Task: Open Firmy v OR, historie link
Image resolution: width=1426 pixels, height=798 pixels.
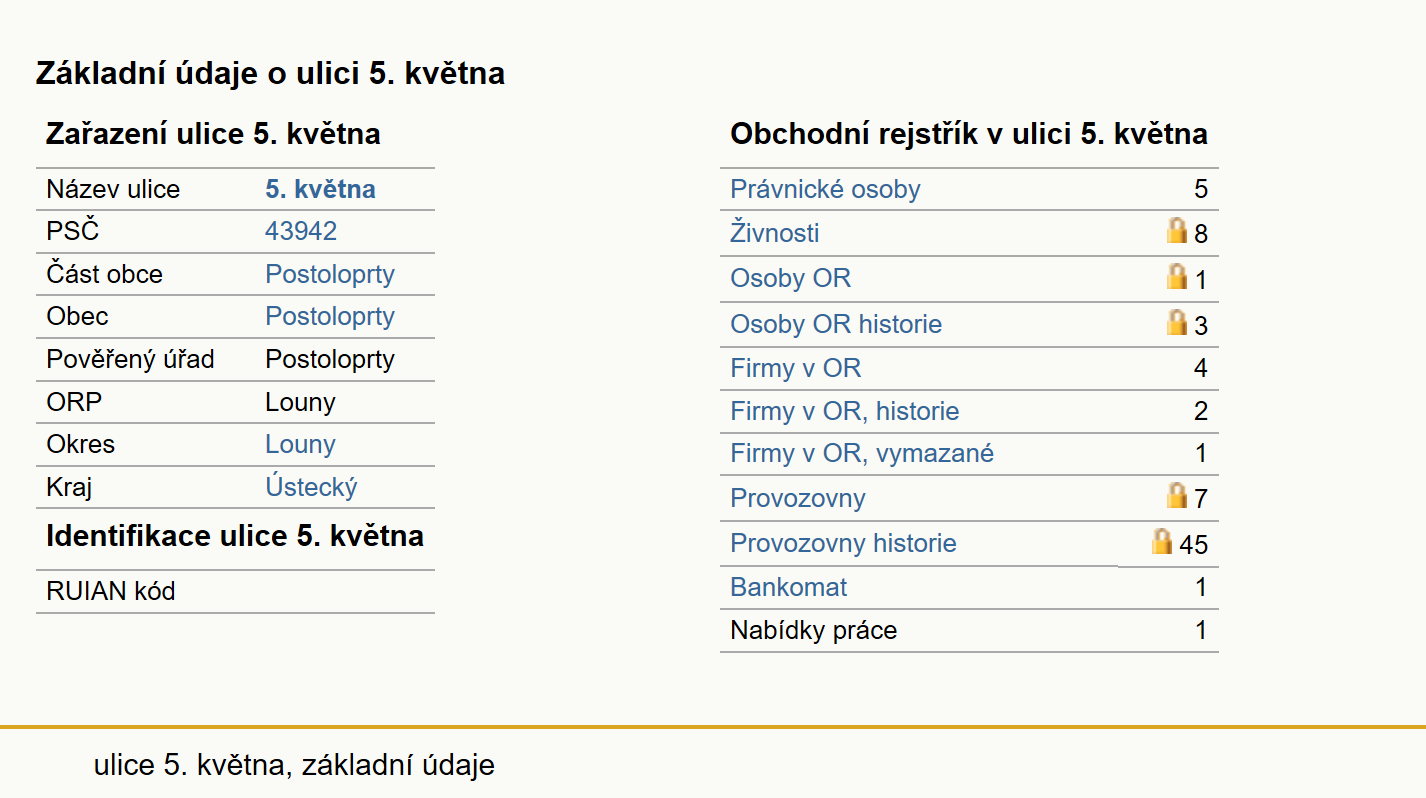Action: 845,411
